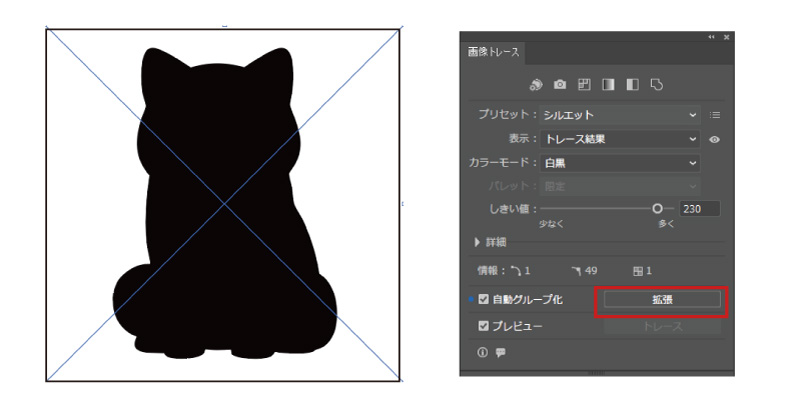Pick the Grayscale preset icon
800x407 pixels.
pyautogui.click(x=608, y=85)
